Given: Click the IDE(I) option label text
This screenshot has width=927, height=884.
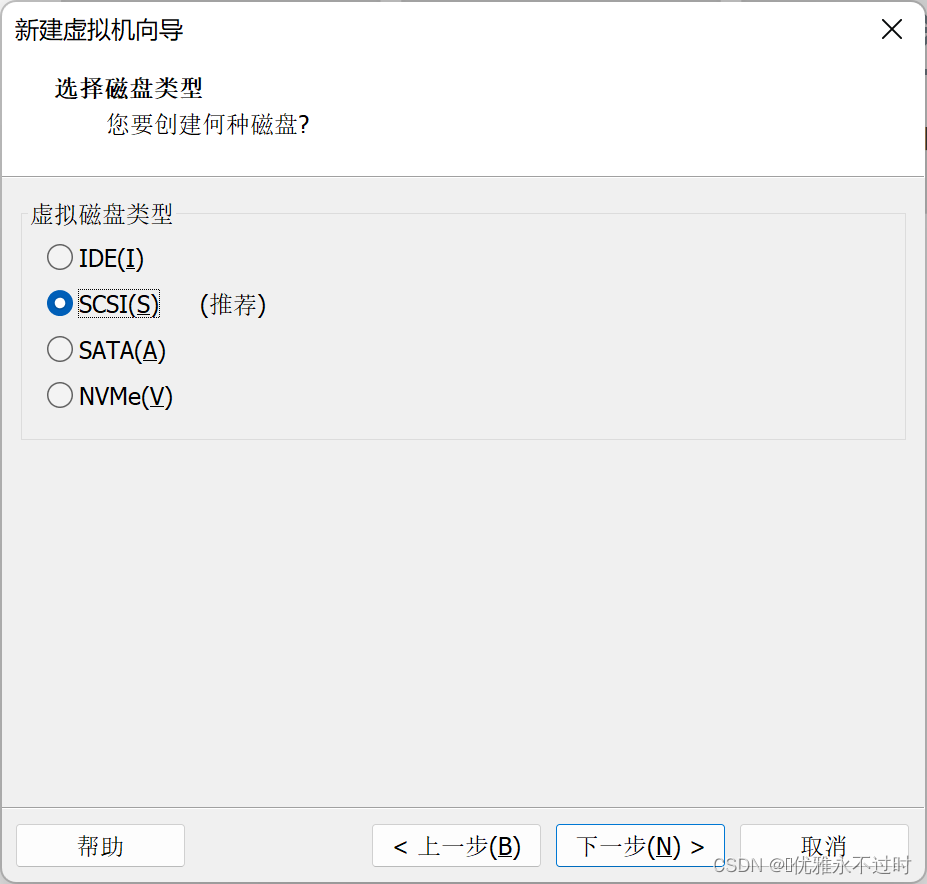Looking at the screenshot, I should point(111,258).
